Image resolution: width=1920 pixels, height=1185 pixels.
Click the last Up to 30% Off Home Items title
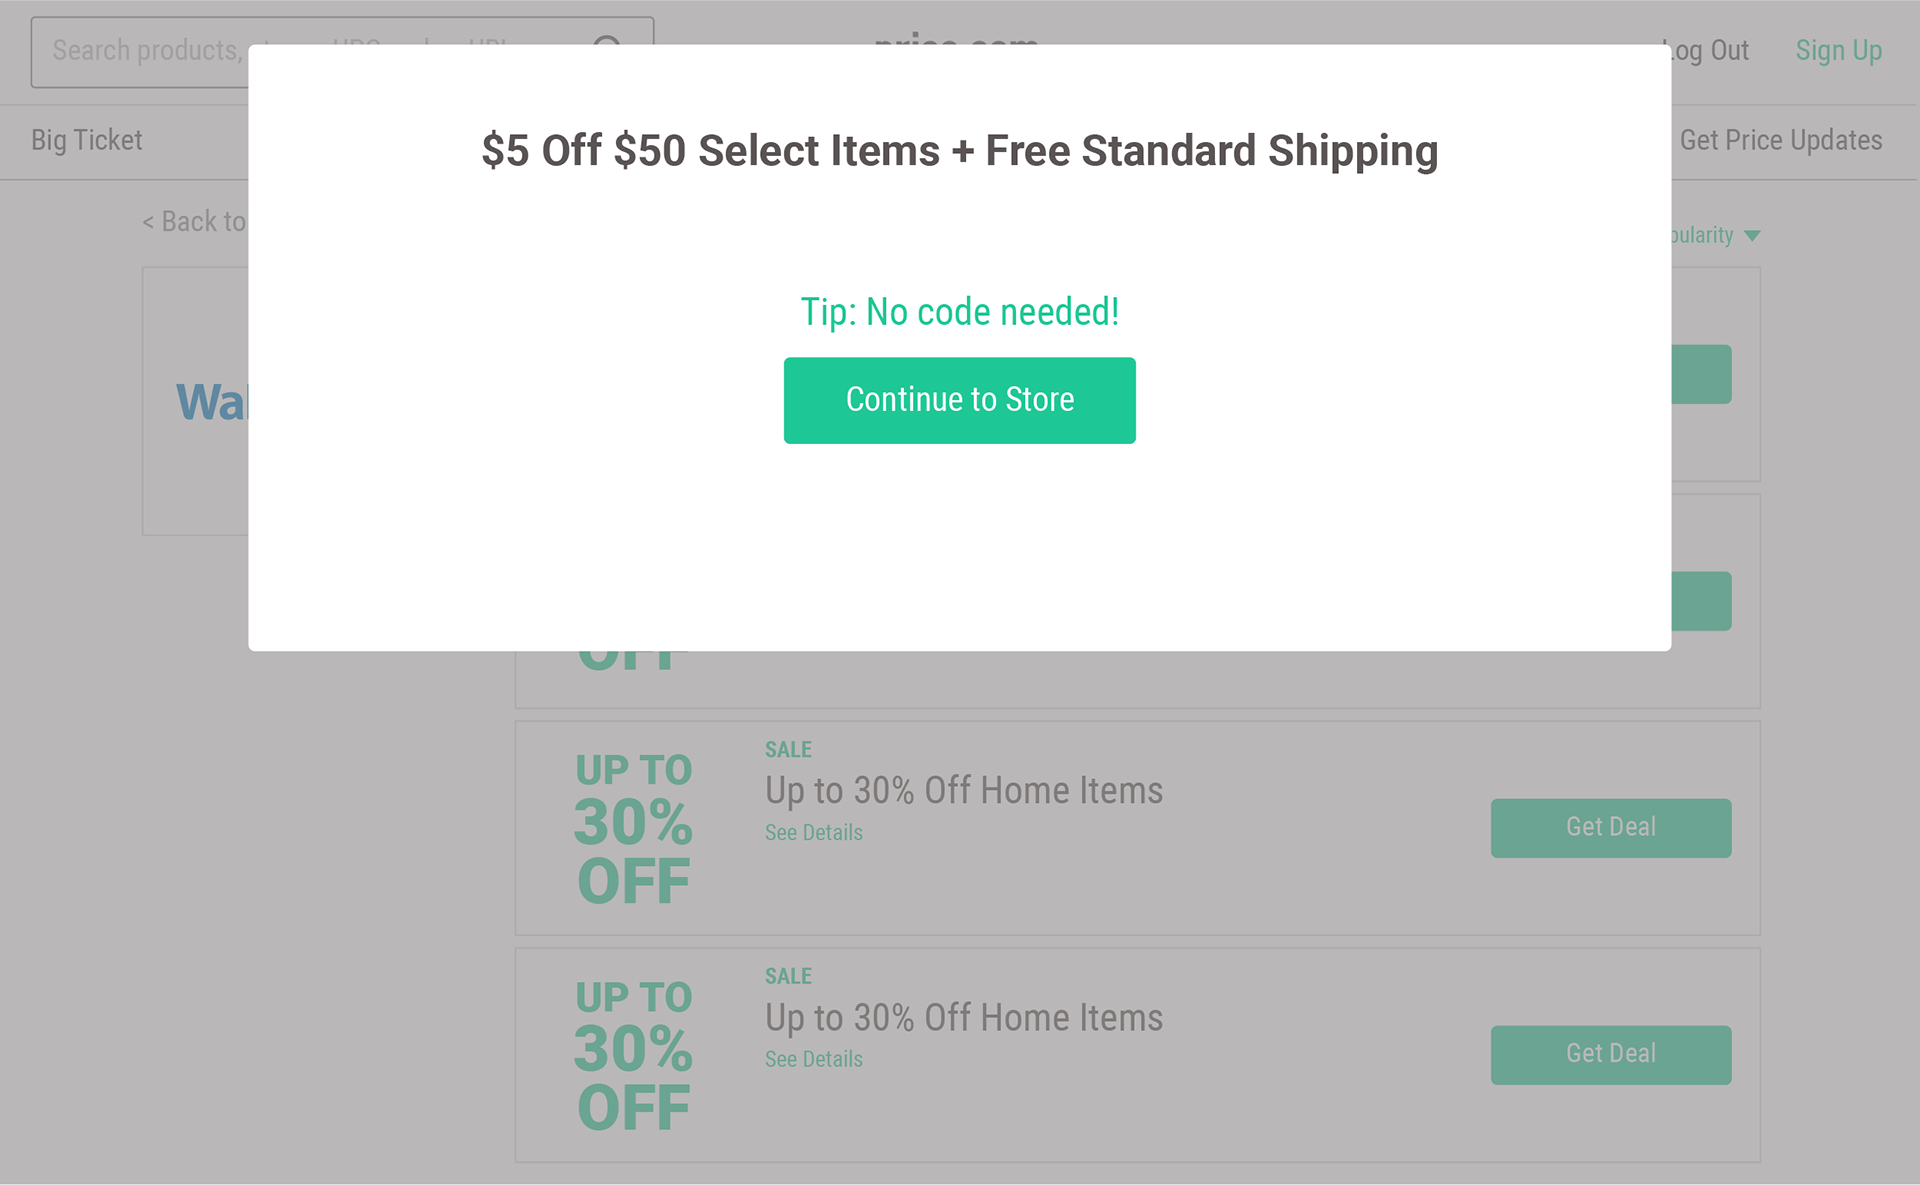coord(964,1017)
